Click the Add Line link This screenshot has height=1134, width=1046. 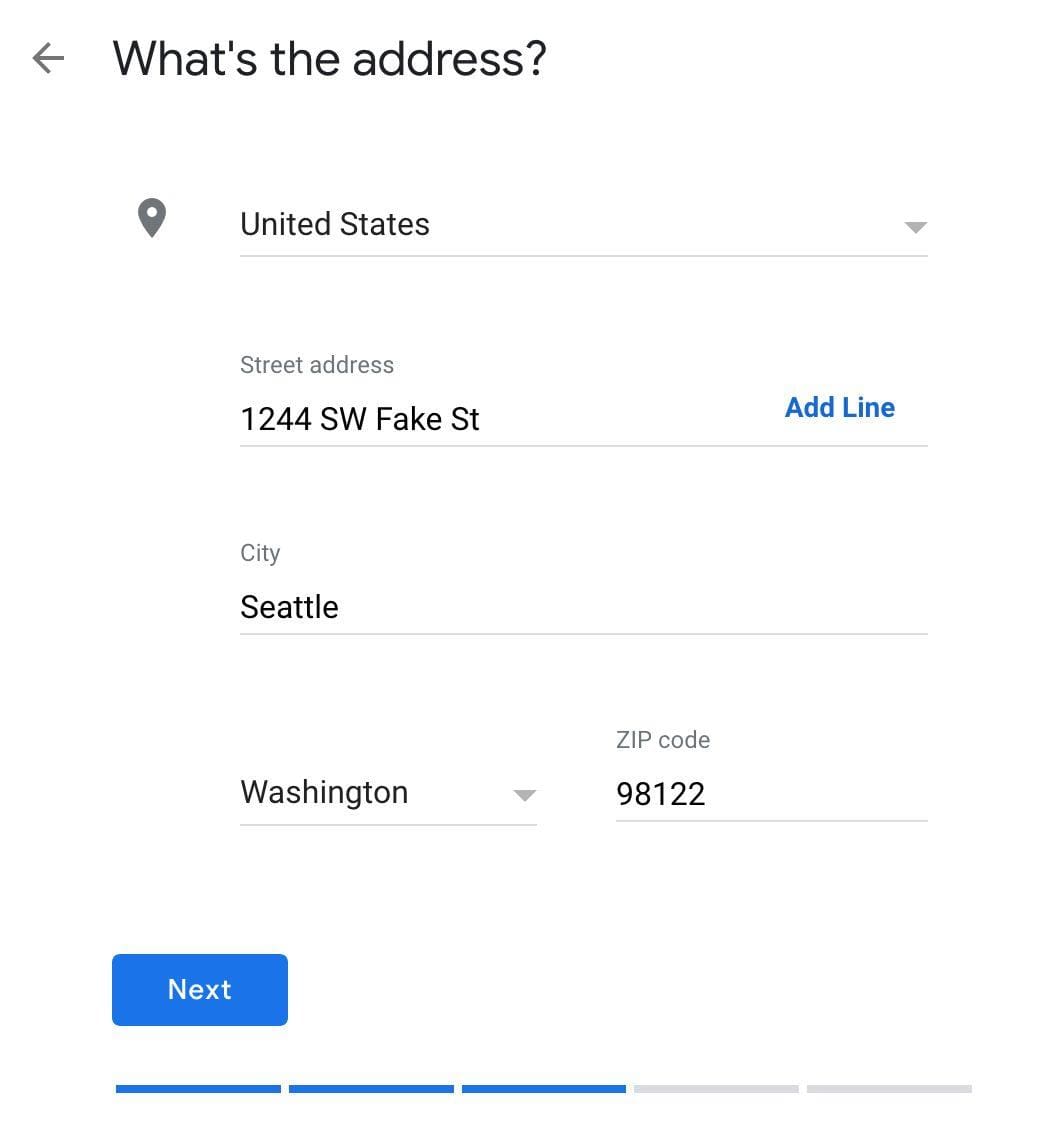[839, 407]
